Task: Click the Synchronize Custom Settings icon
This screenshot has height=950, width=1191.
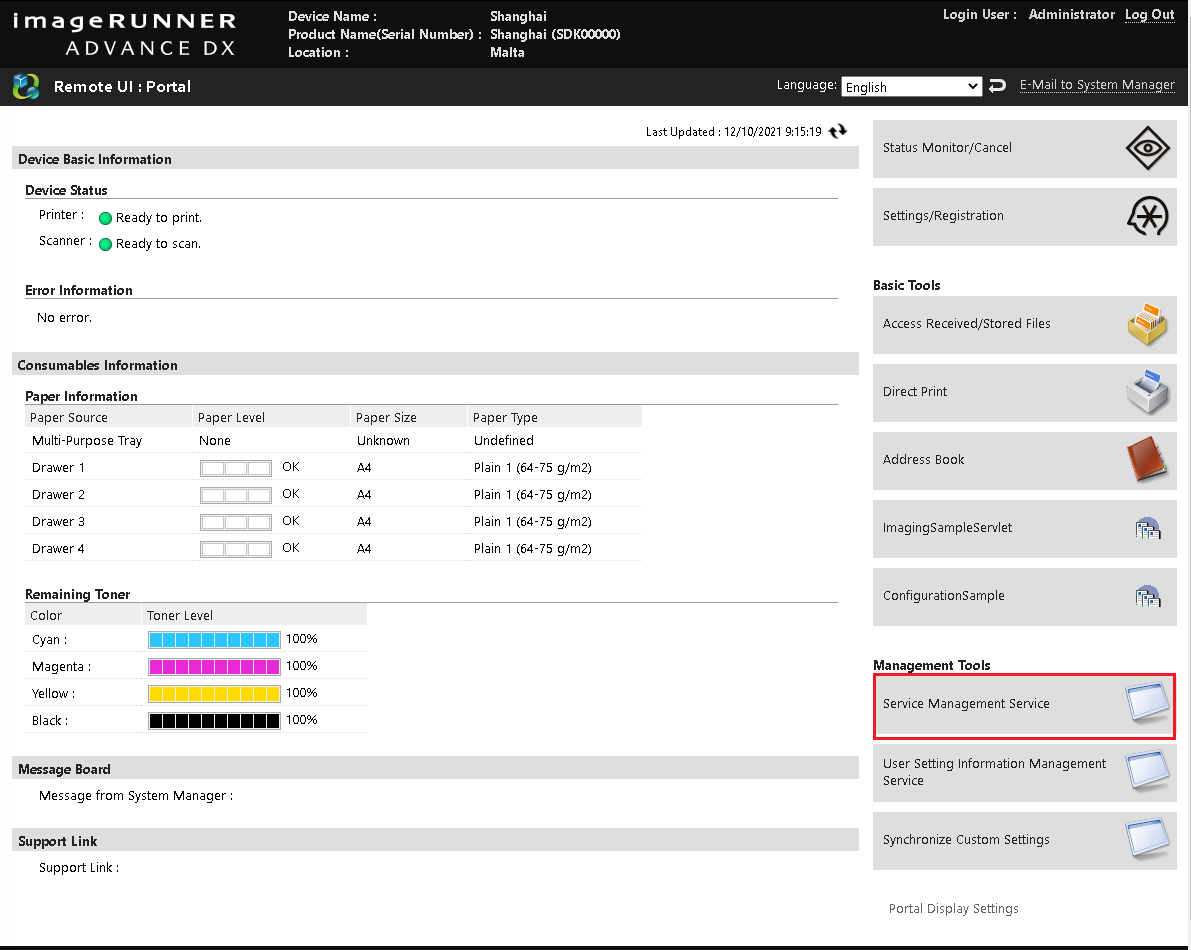Action: click(x=1147, y=840)
